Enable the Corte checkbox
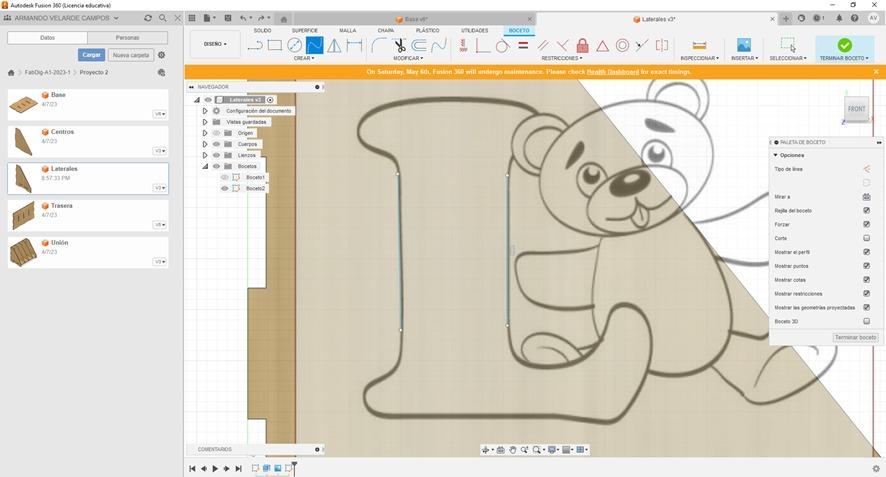This screenshot has width=886, height=477. coord(866,238)
